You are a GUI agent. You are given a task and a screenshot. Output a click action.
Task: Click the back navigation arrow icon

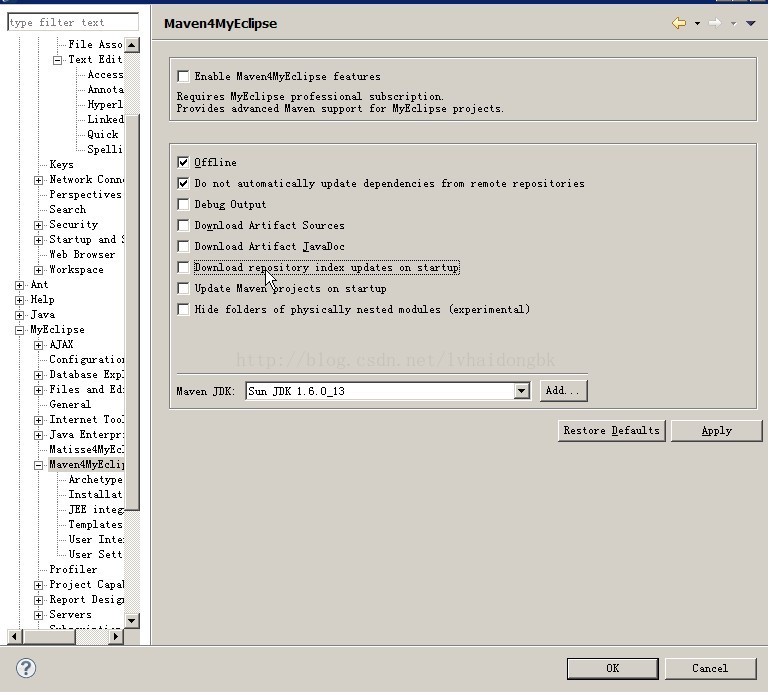[678, 23]
